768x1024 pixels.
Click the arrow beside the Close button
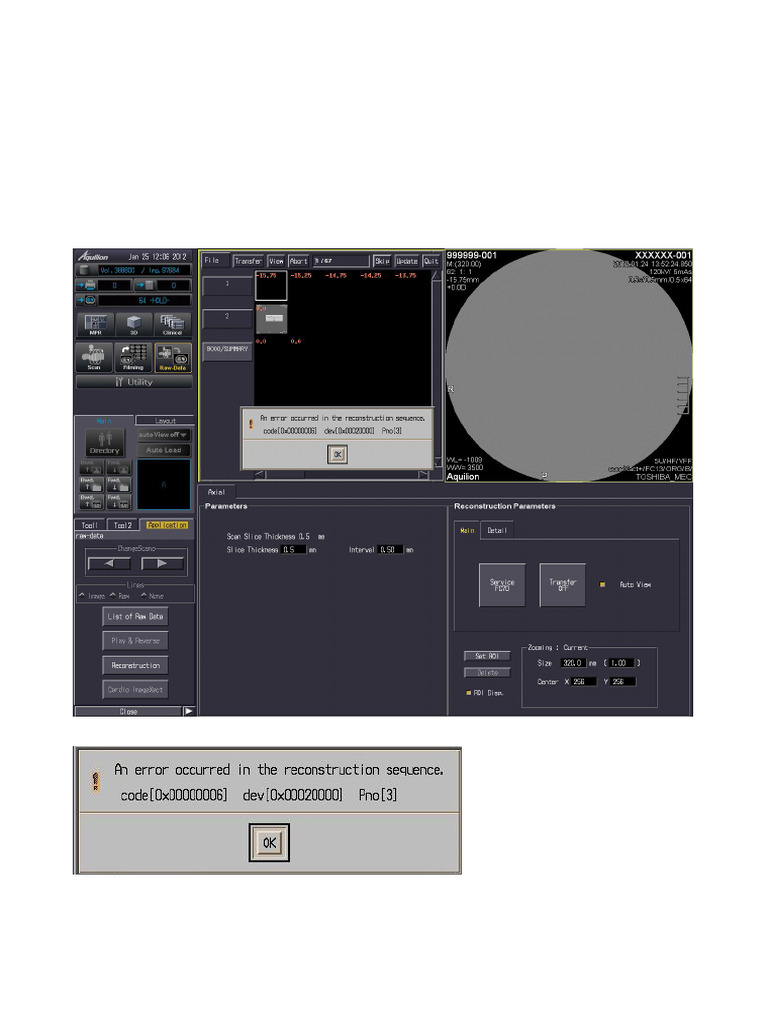188,711
